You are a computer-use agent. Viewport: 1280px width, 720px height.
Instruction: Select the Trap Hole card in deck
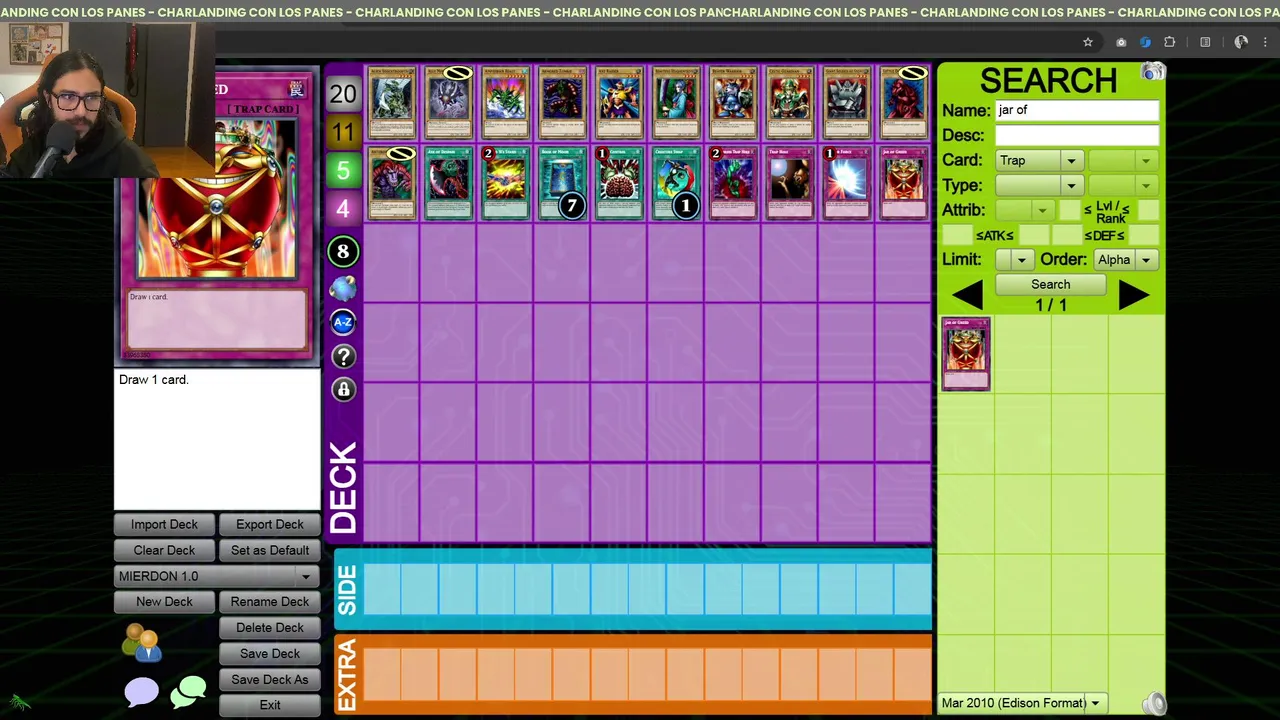pyautogui.click(x=790, y=183)
